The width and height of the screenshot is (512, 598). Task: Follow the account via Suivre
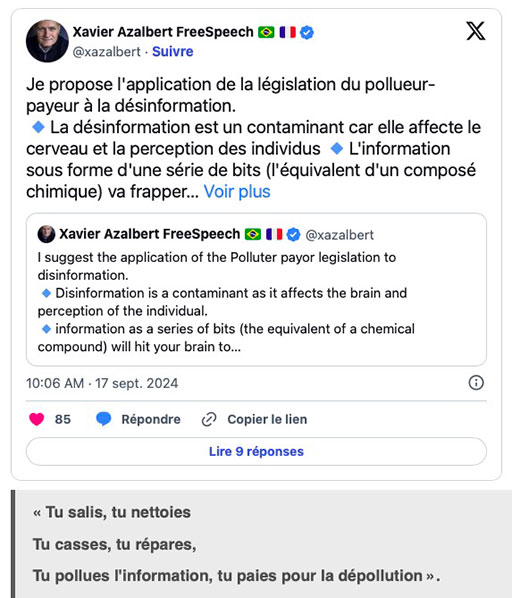coord(172,51)
